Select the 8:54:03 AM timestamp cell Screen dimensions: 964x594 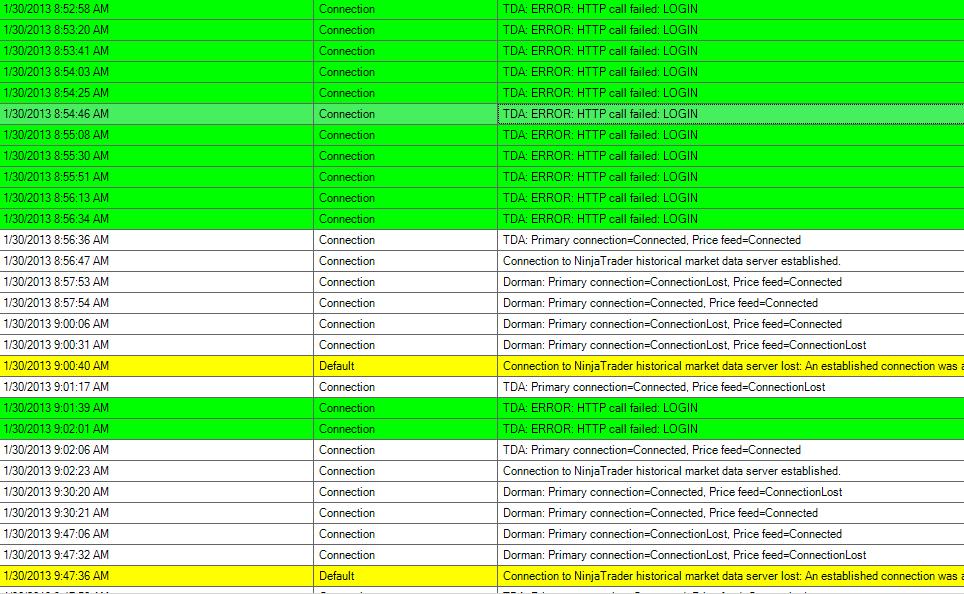coord(156,72)
